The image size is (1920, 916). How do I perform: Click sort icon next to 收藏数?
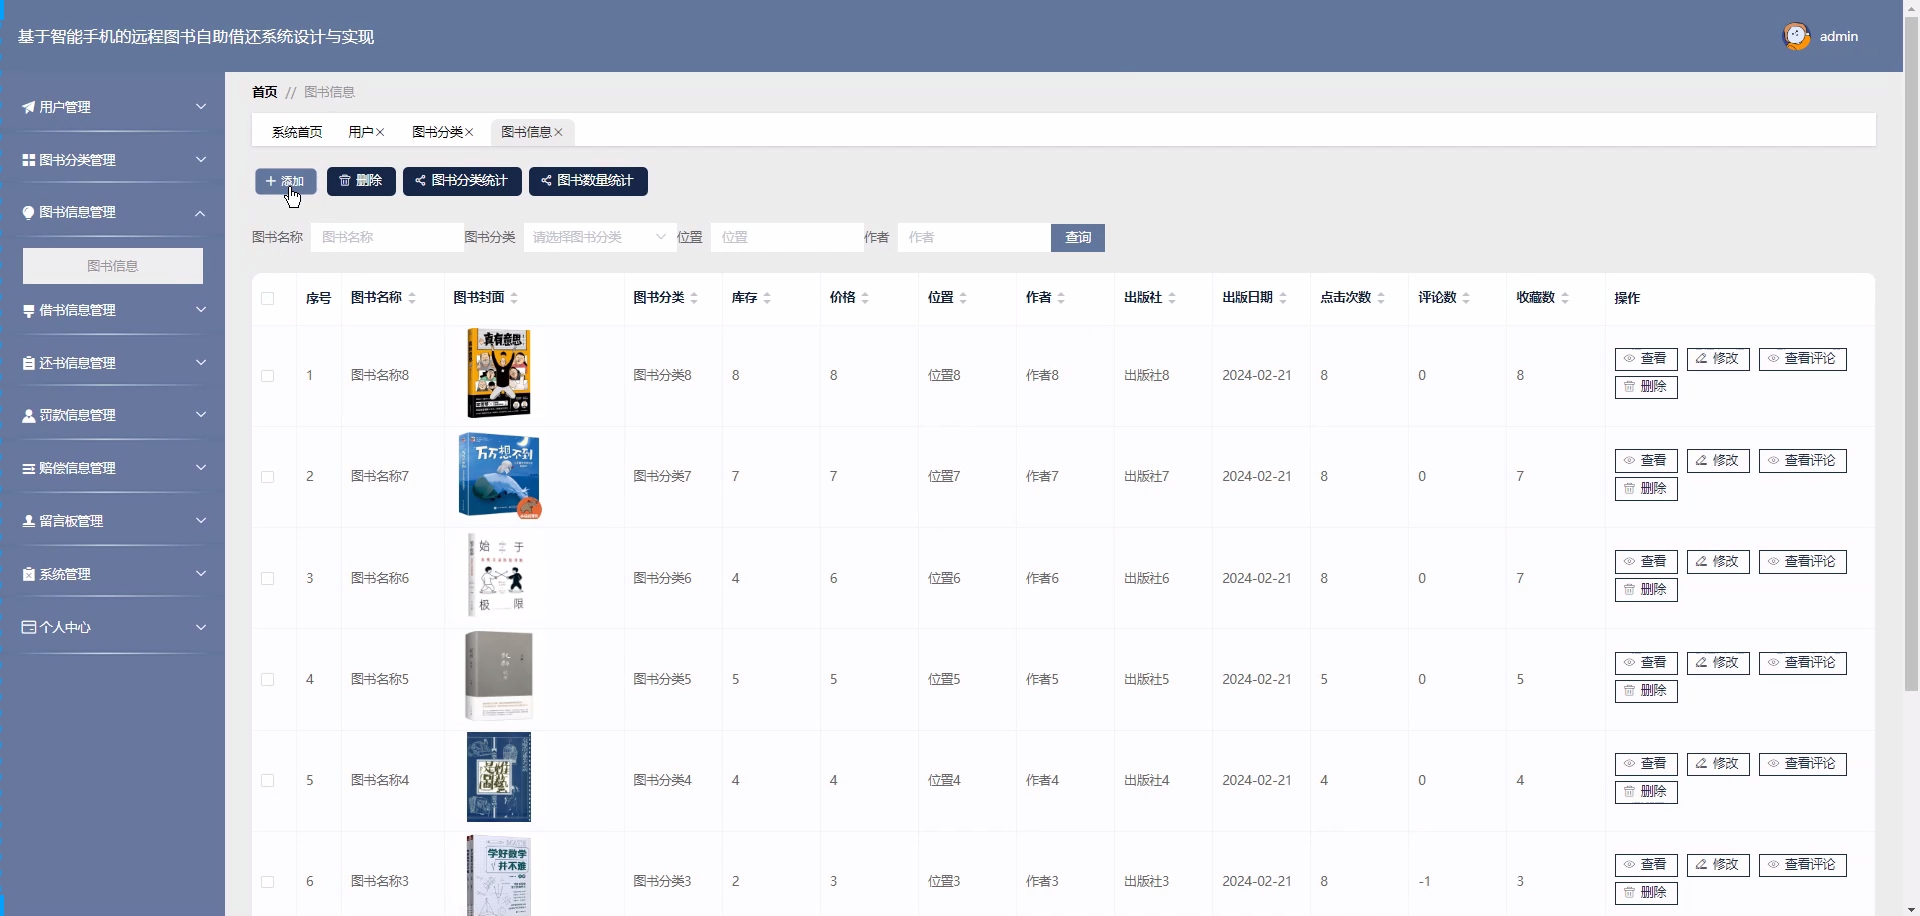(1565, 298)
